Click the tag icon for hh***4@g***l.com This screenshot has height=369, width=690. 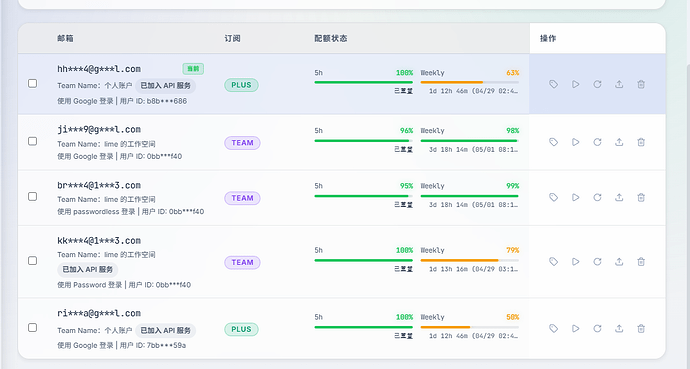553,84
